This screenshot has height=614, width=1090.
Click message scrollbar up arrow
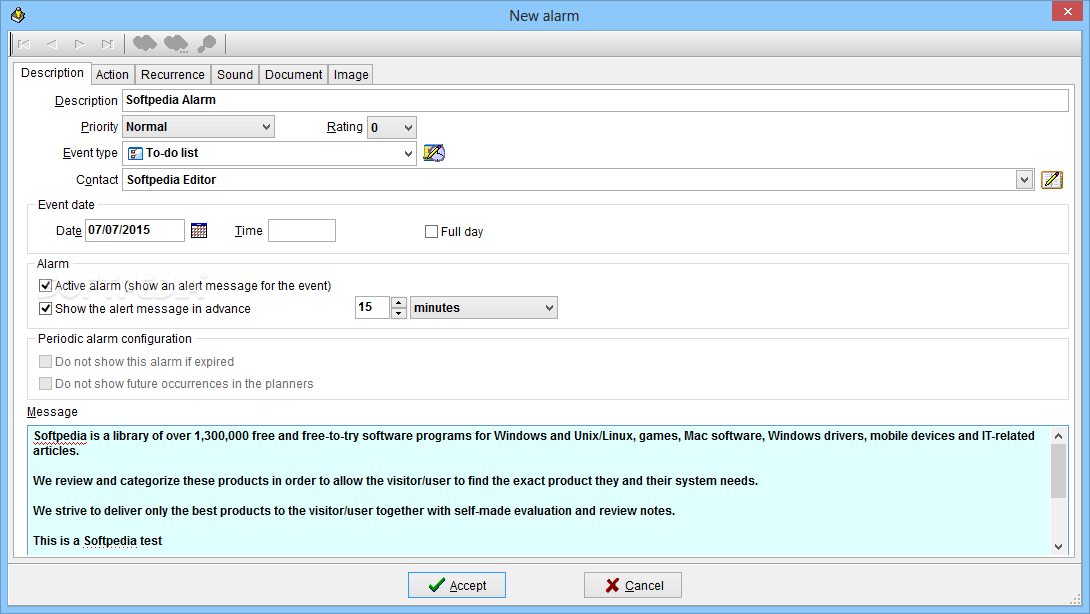1058,436
